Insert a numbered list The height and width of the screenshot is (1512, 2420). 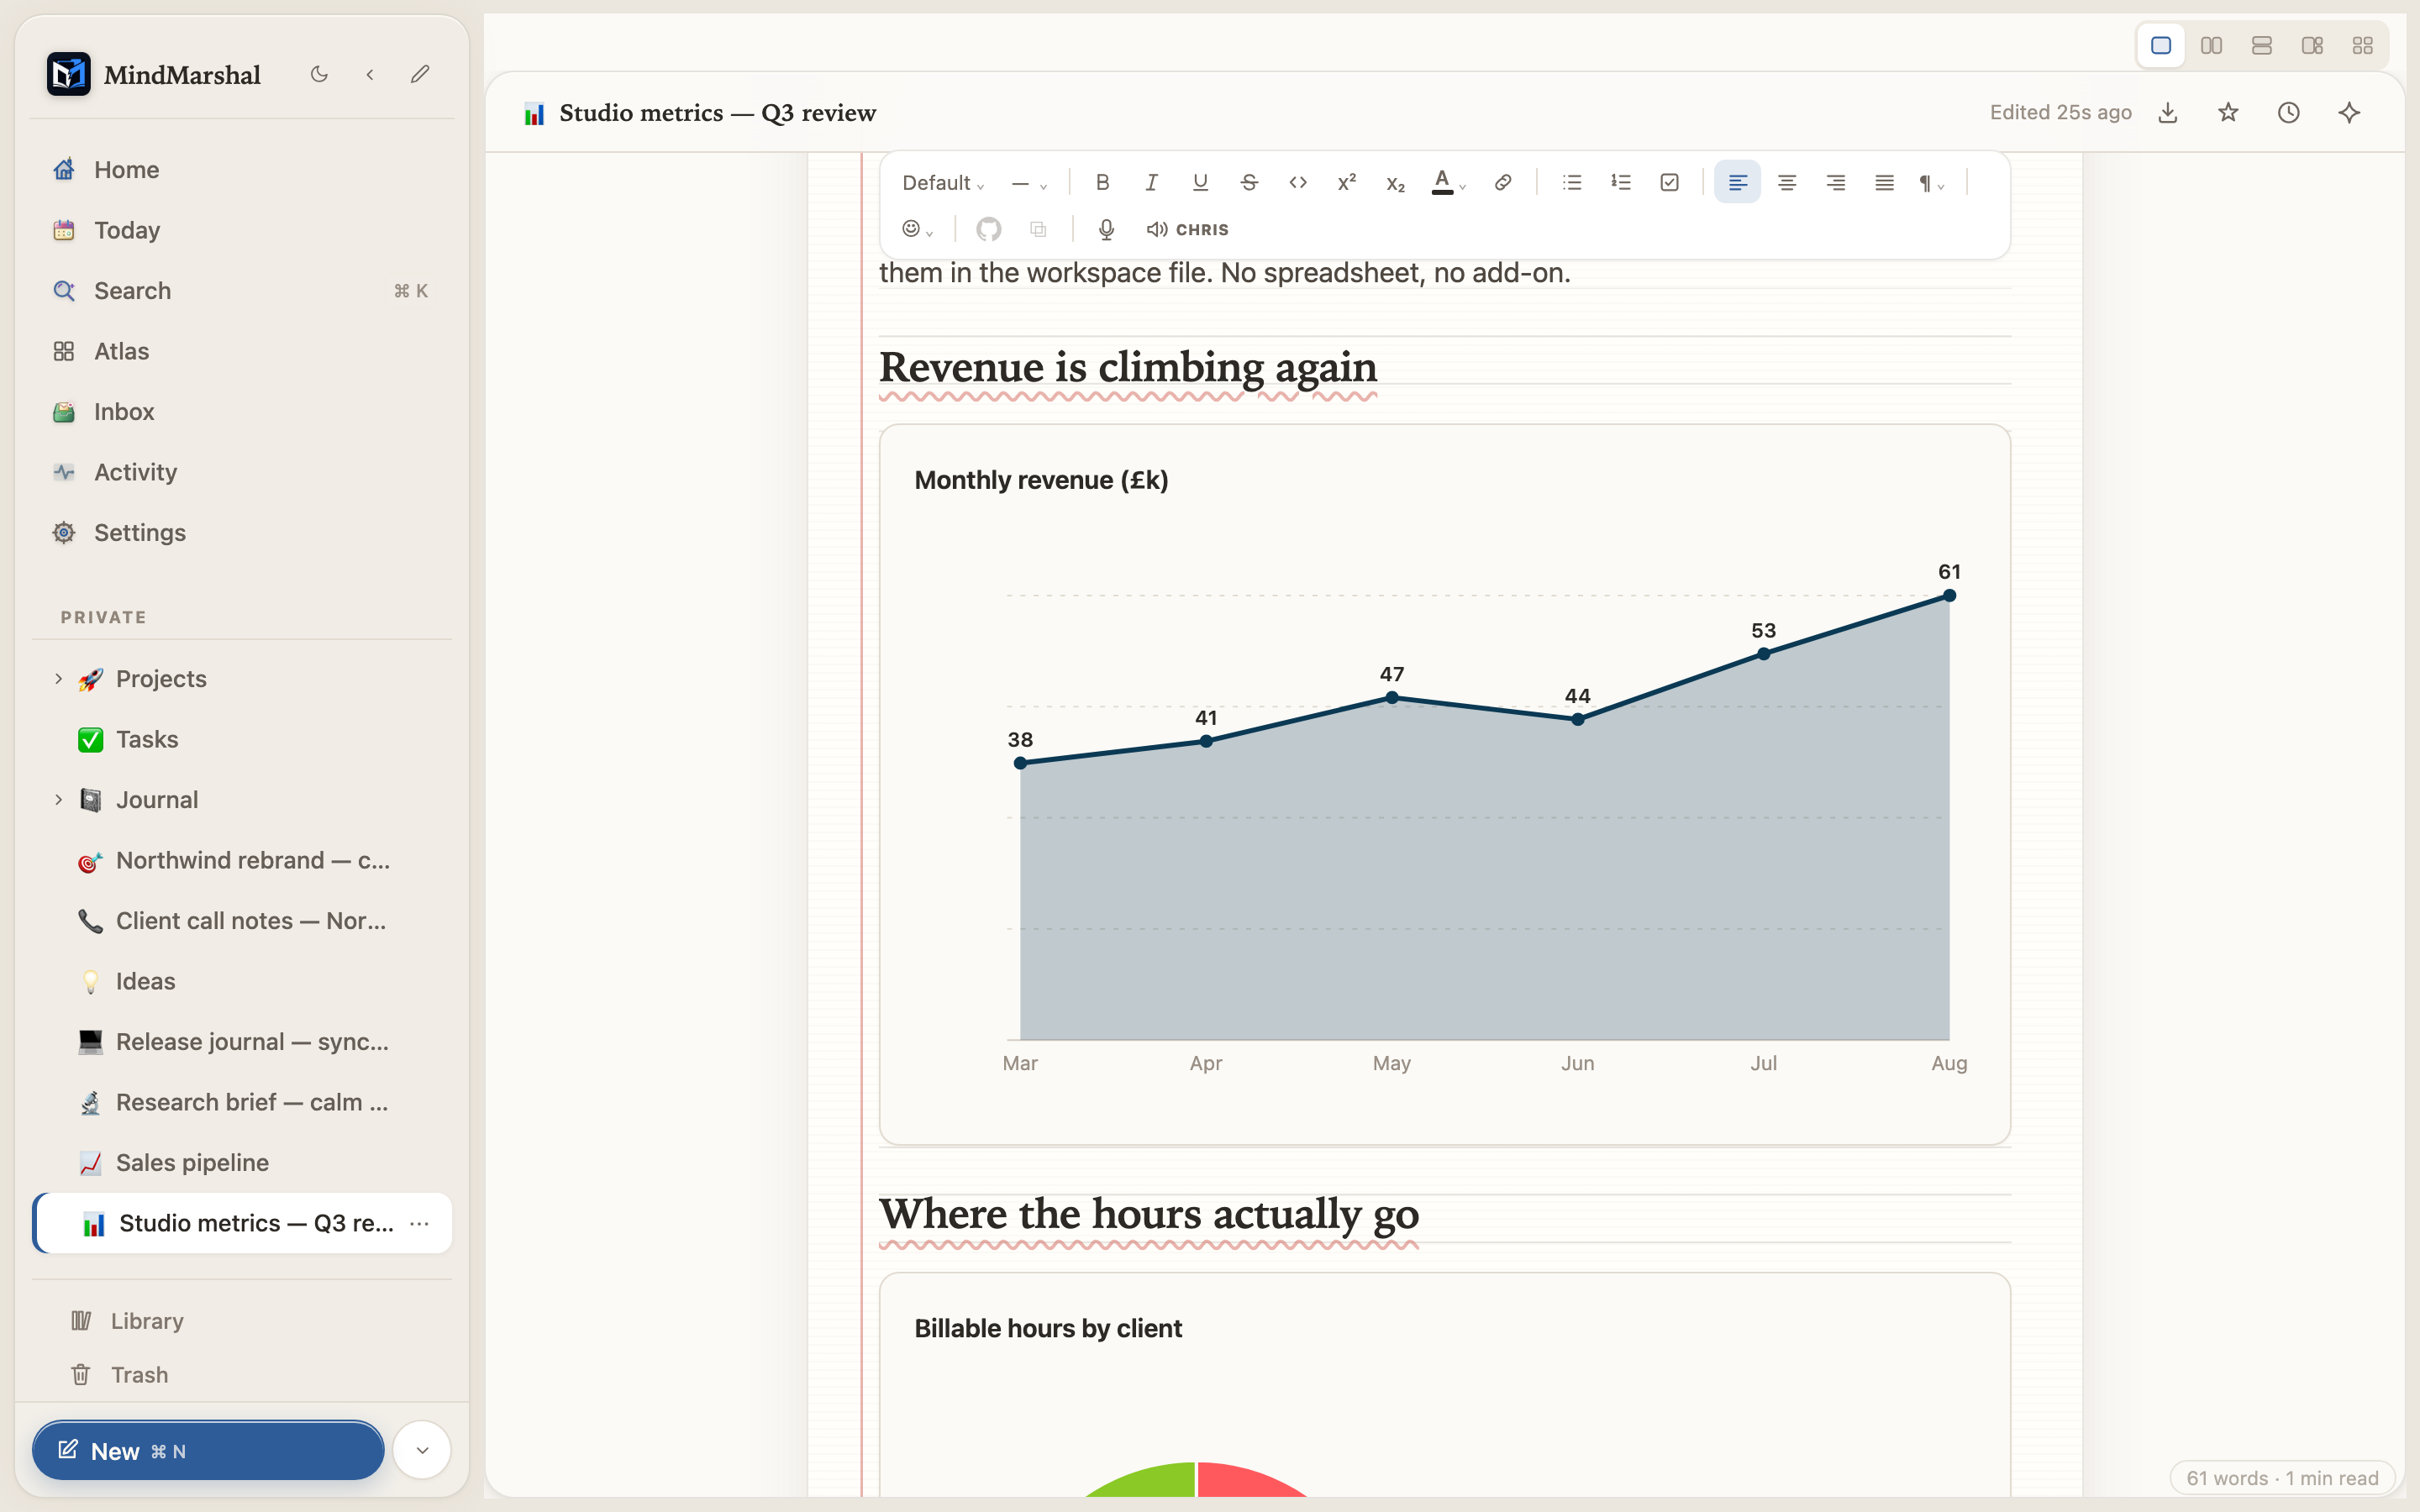tap(1621, 183)
